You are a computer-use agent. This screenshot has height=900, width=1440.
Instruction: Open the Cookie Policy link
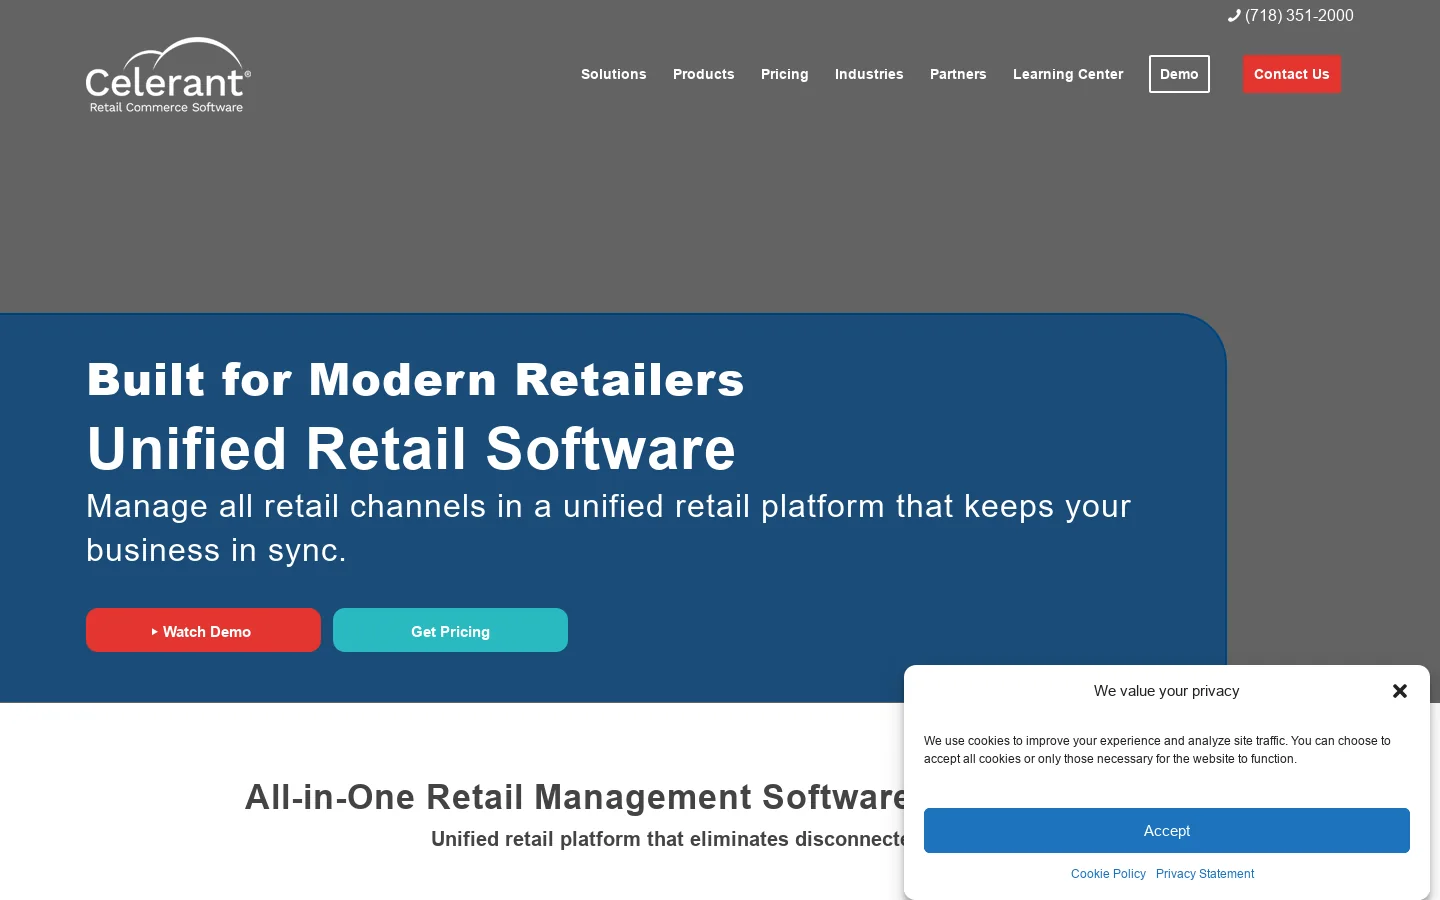[1108, 874]
